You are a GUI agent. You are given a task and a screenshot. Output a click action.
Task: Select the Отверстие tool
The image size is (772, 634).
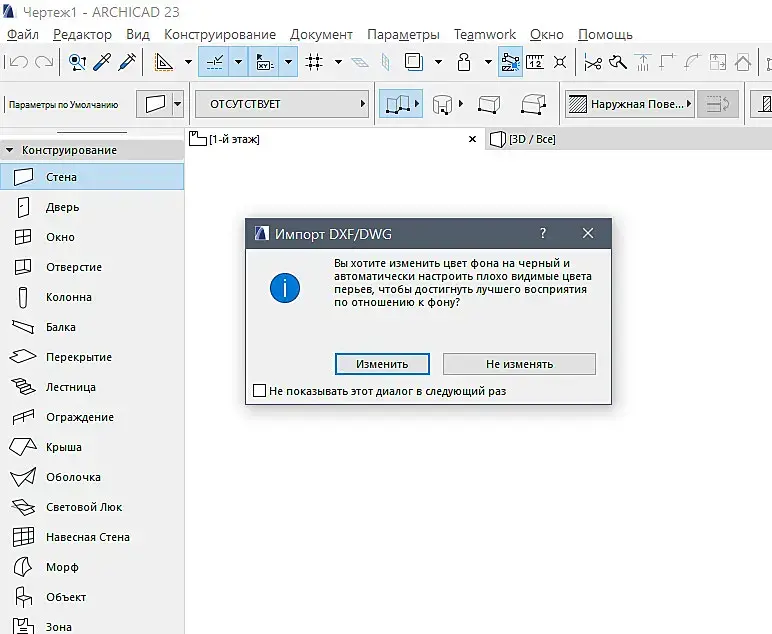click(x=92, y=267)
